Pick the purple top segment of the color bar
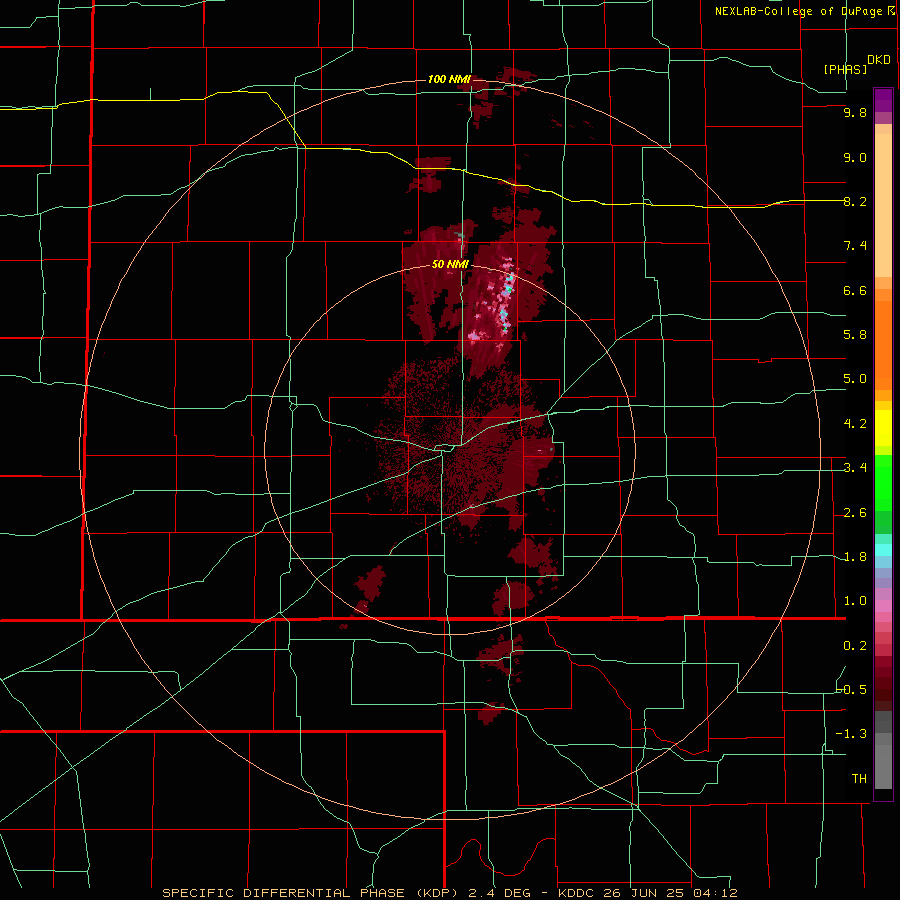This screenshot has height=900, width=900. point(883,100)
